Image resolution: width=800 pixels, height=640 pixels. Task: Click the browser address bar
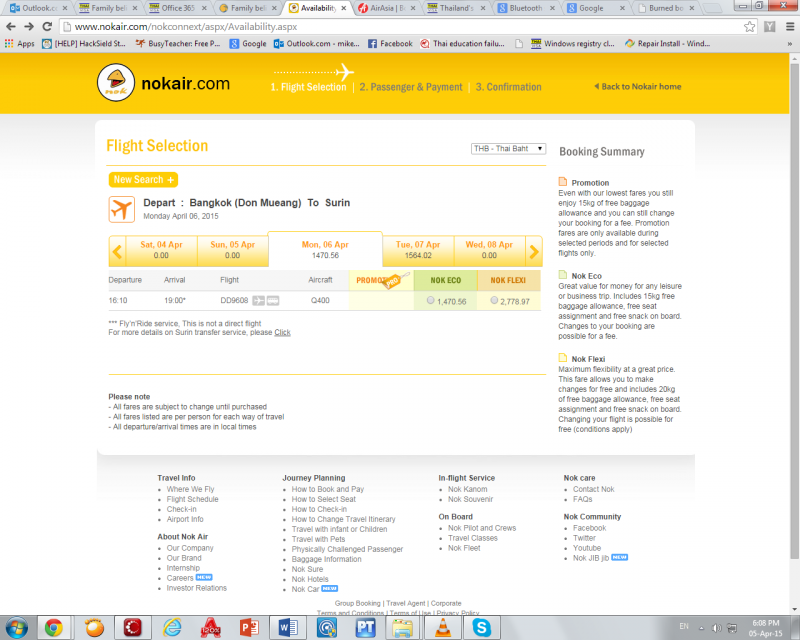[408, 27]
